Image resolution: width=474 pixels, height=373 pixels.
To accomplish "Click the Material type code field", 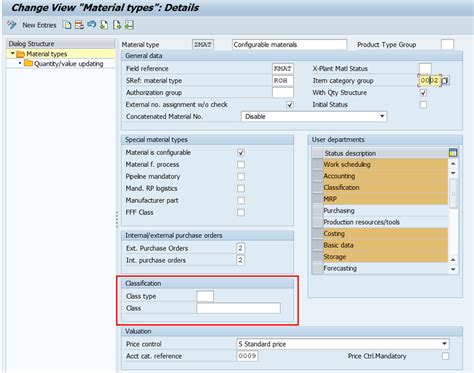I will tap(203, 45).
